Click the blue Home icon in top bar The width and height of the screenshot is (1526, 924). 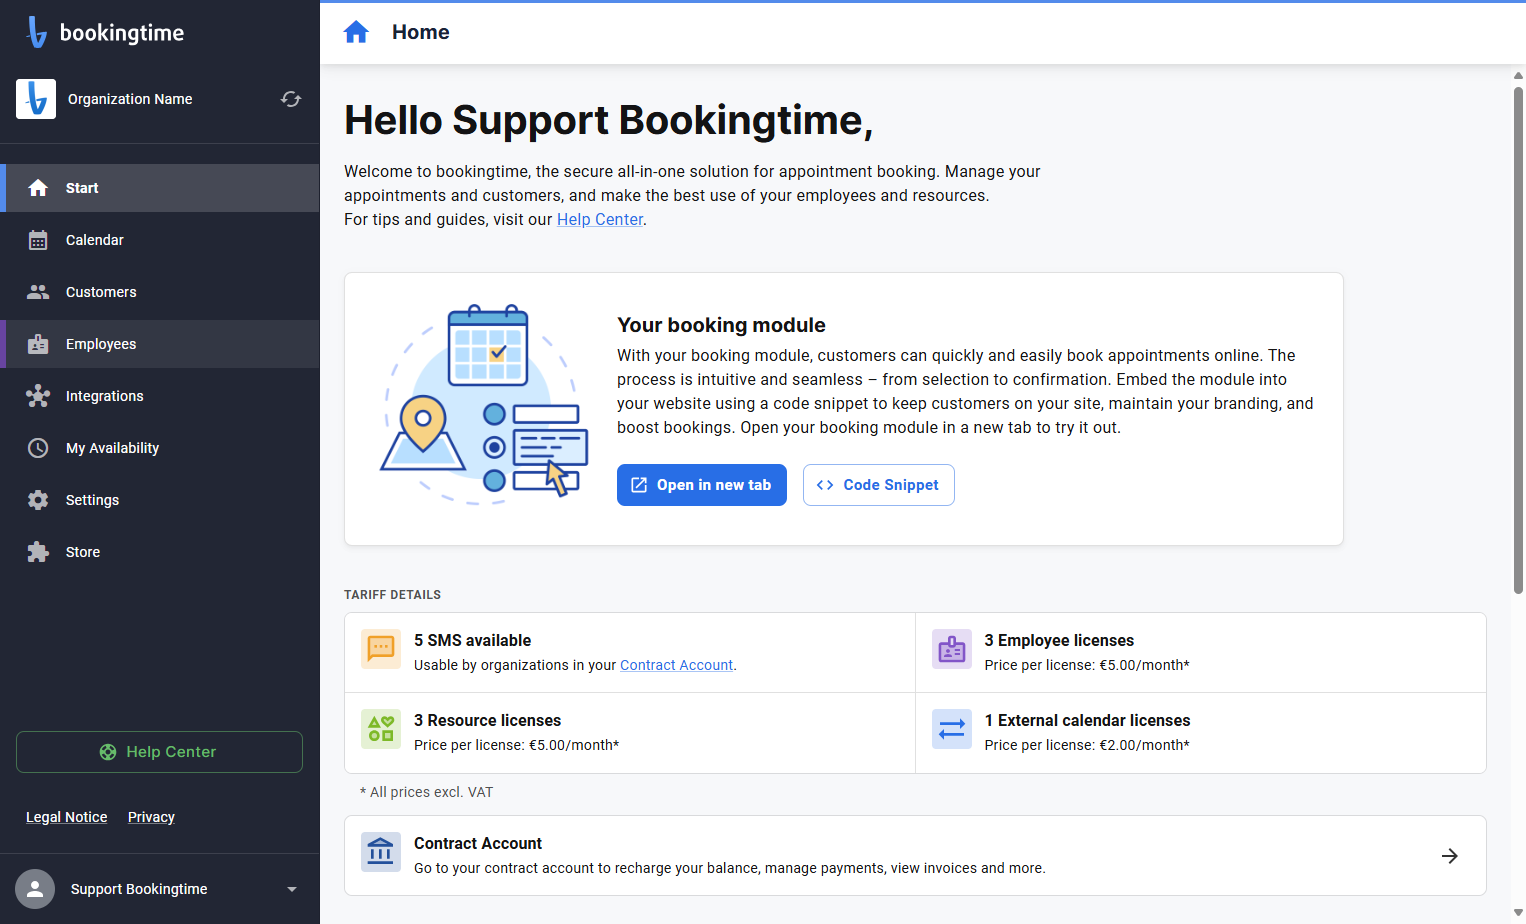point(356,32)
